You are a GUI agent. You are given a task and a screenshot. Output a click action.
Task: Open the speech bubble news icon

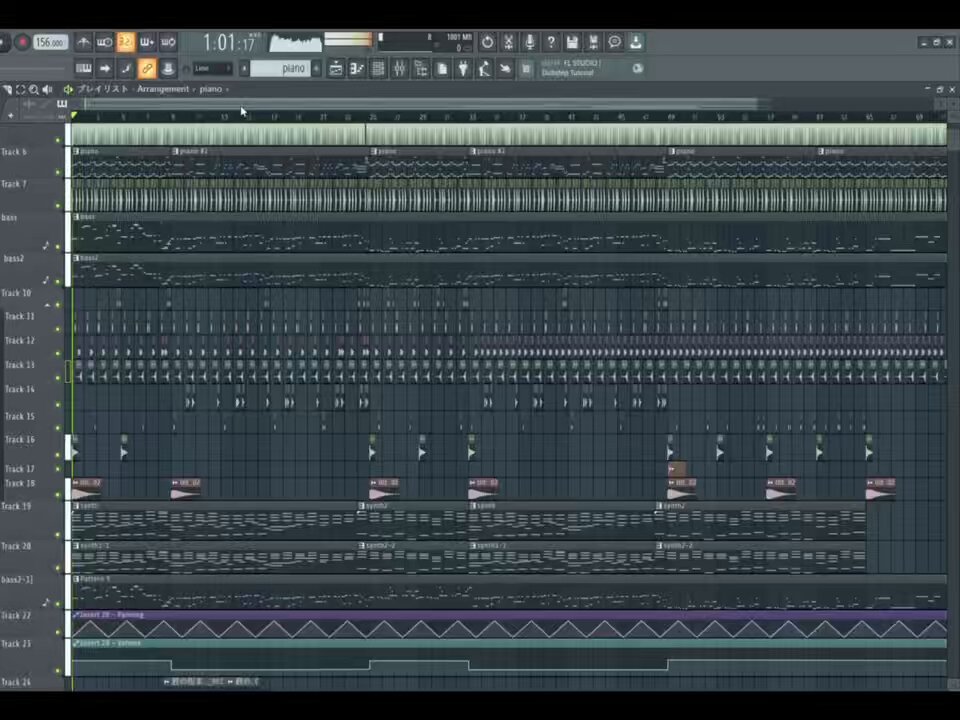pos(614,42)
